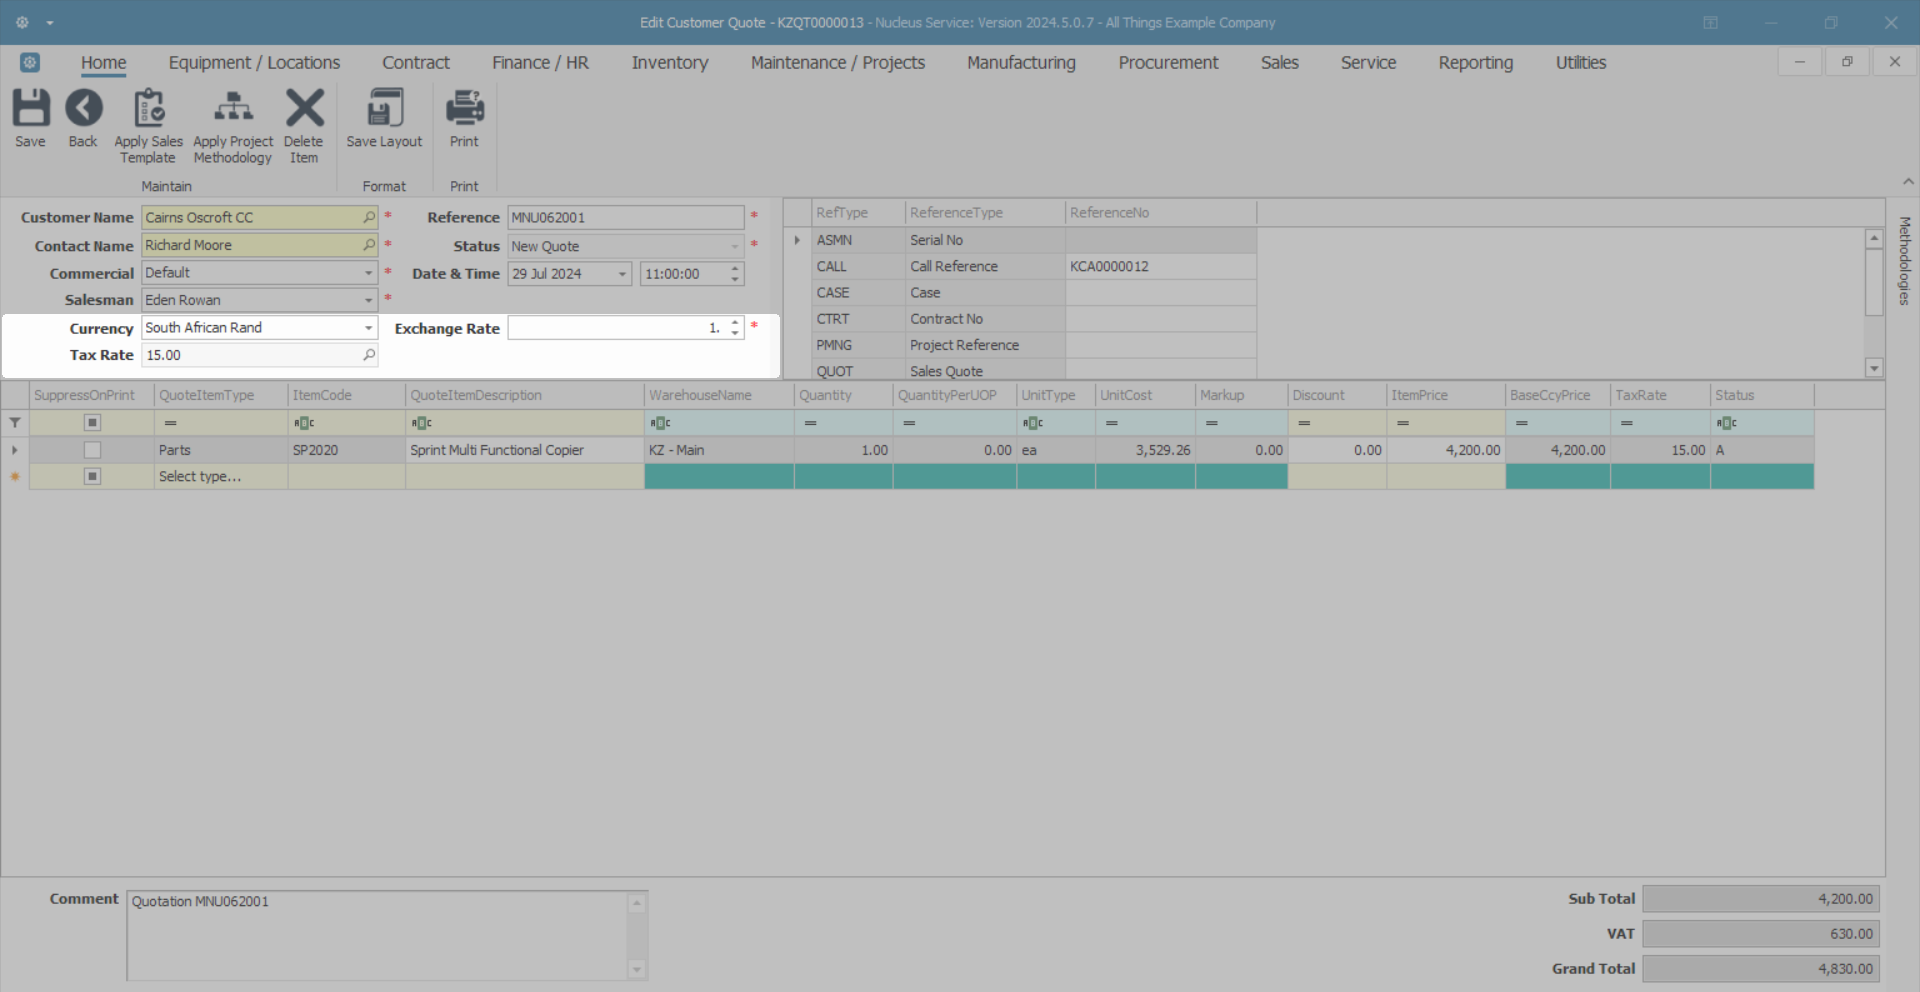Screen dimensions: 1920x992
Task: Step the Exchange Rate value with the spinner
Action: 735,328
